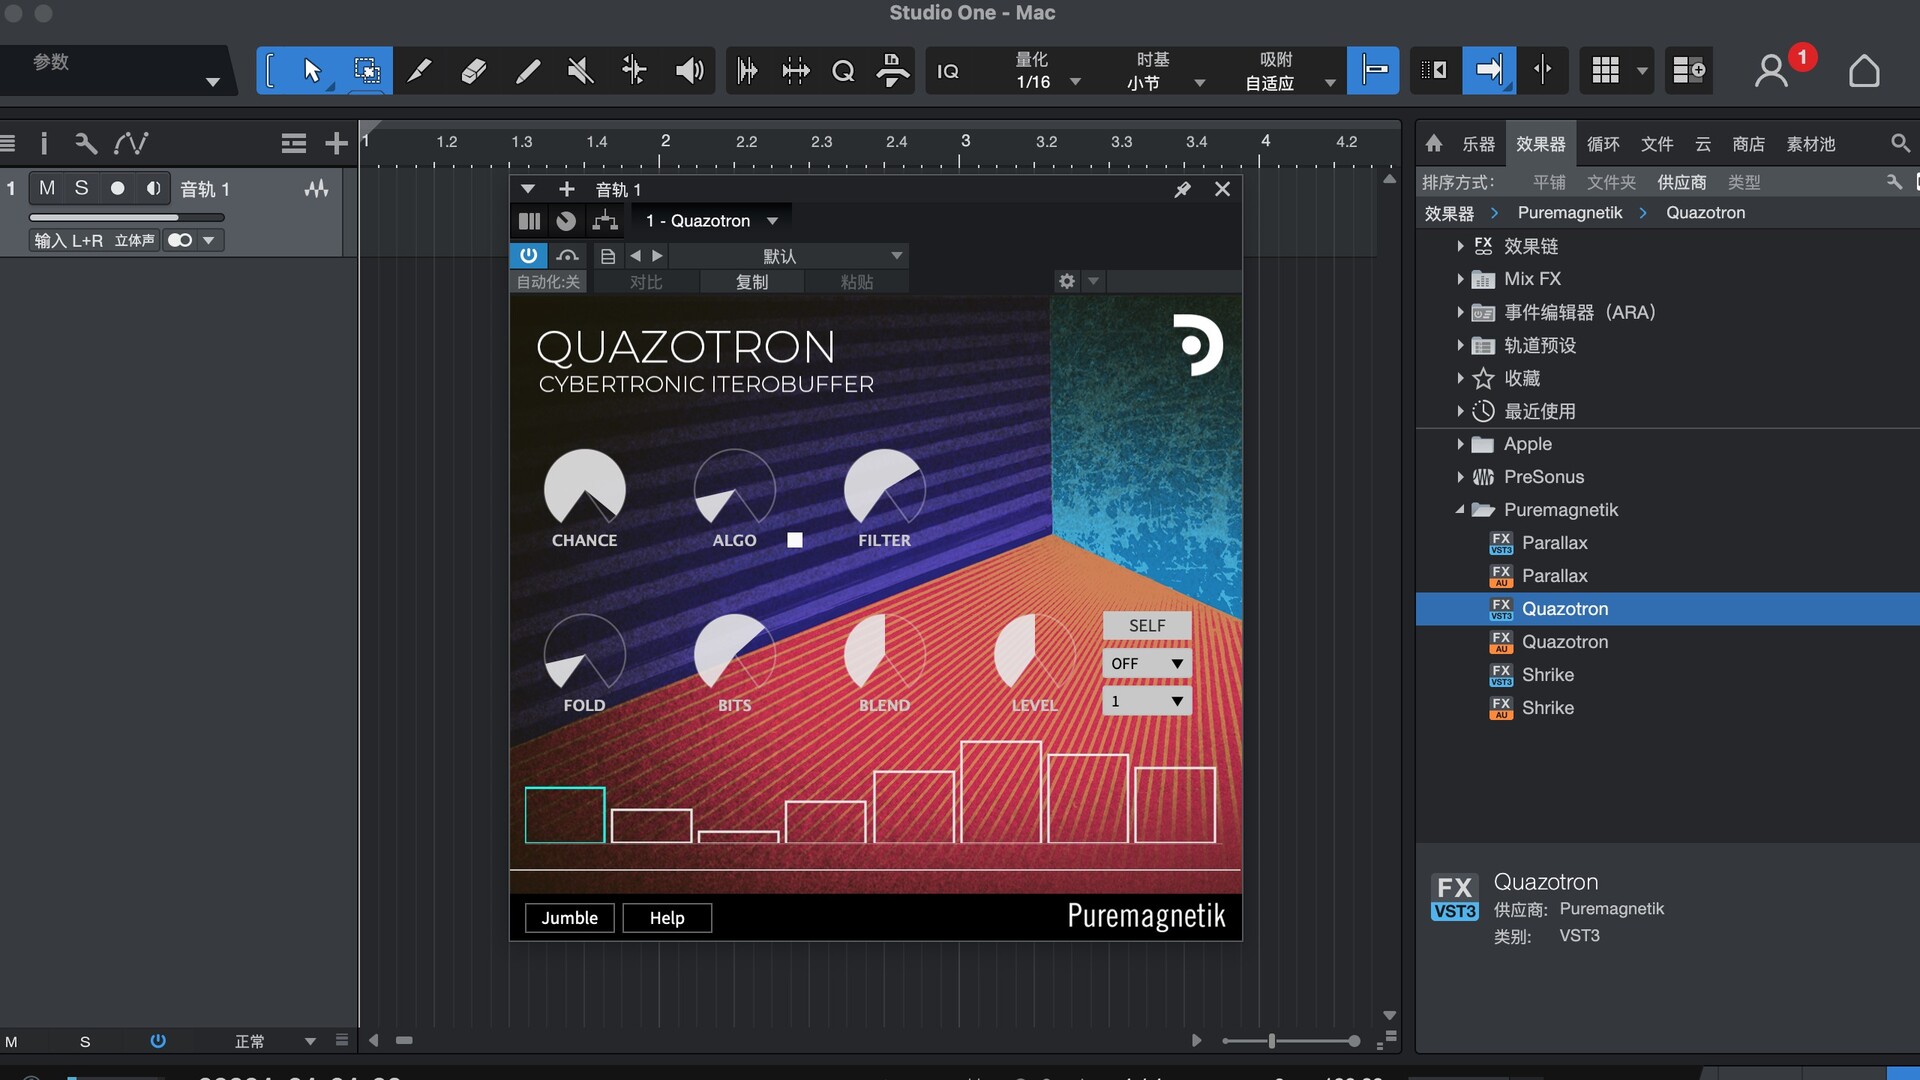This screenshot has height=1080, width=1920.
Task: Switch to the 素材池 browser tab
Action: pyautogui.click(x=1811, y=144)
